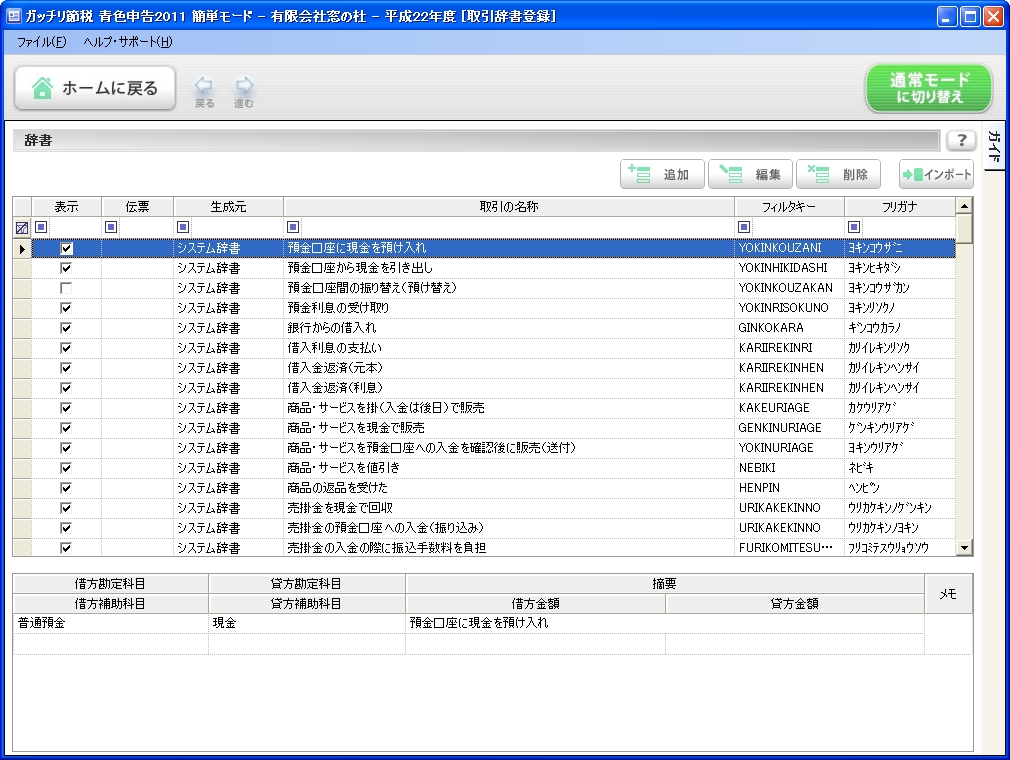Click the ホームに戻る button
The width and height of the screenshot is (1010, 760).
[95, 88]
